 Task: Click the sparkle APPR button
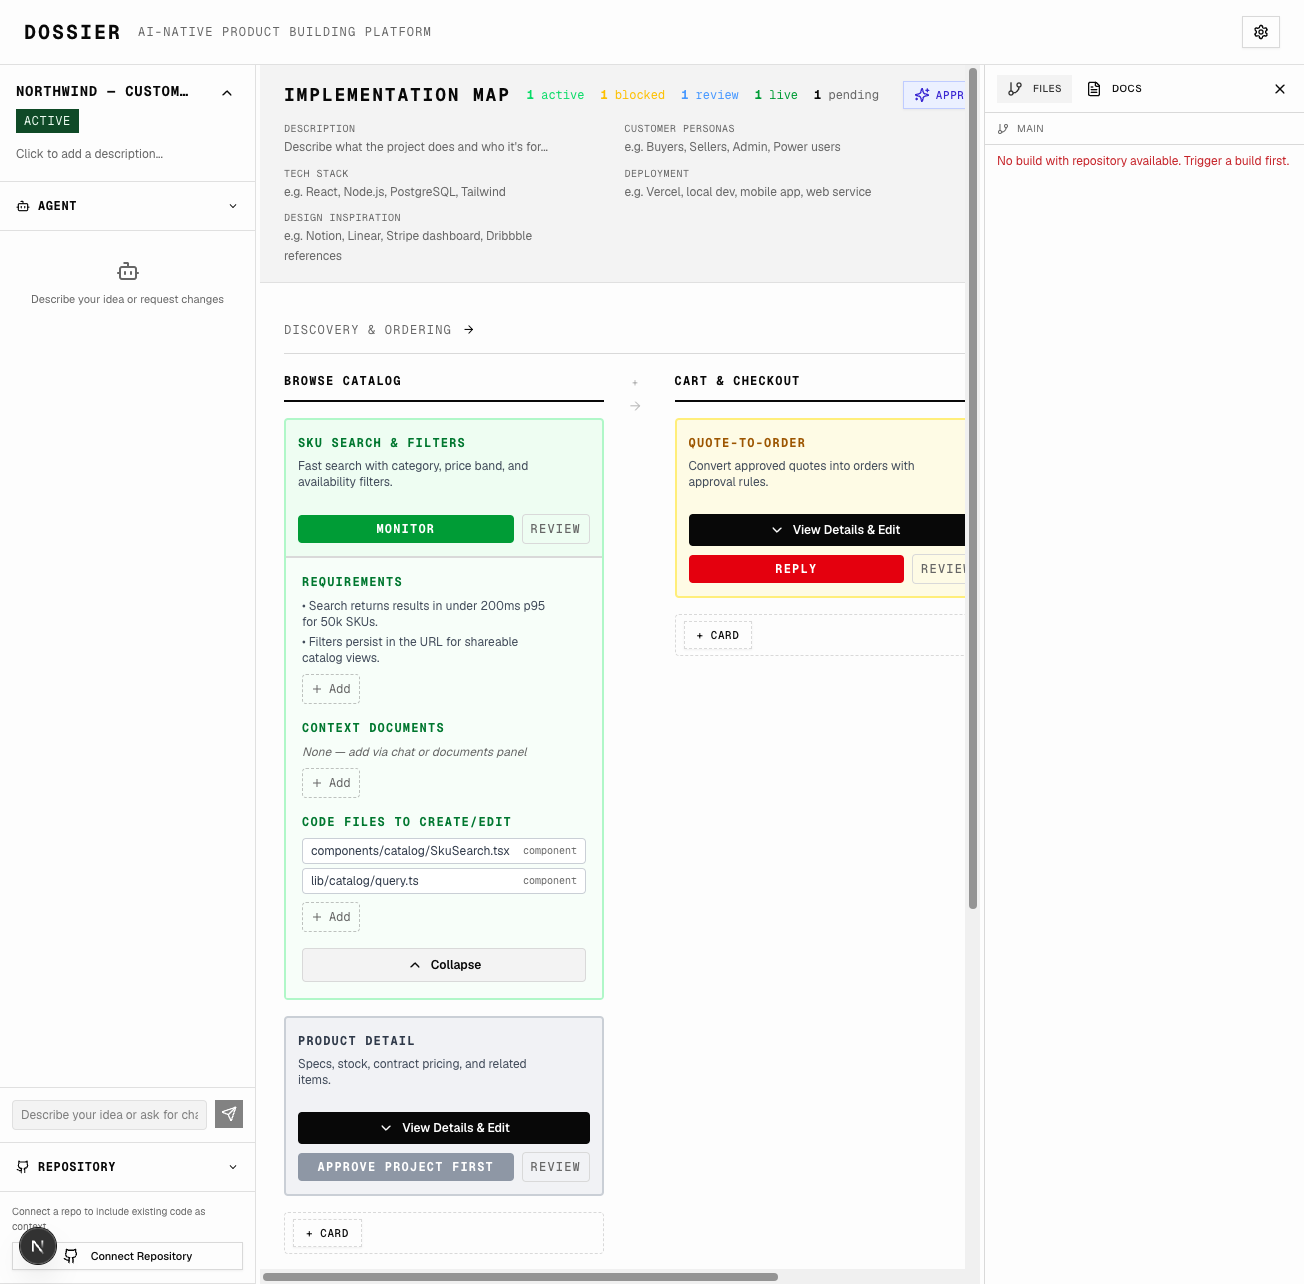[935, 95]
